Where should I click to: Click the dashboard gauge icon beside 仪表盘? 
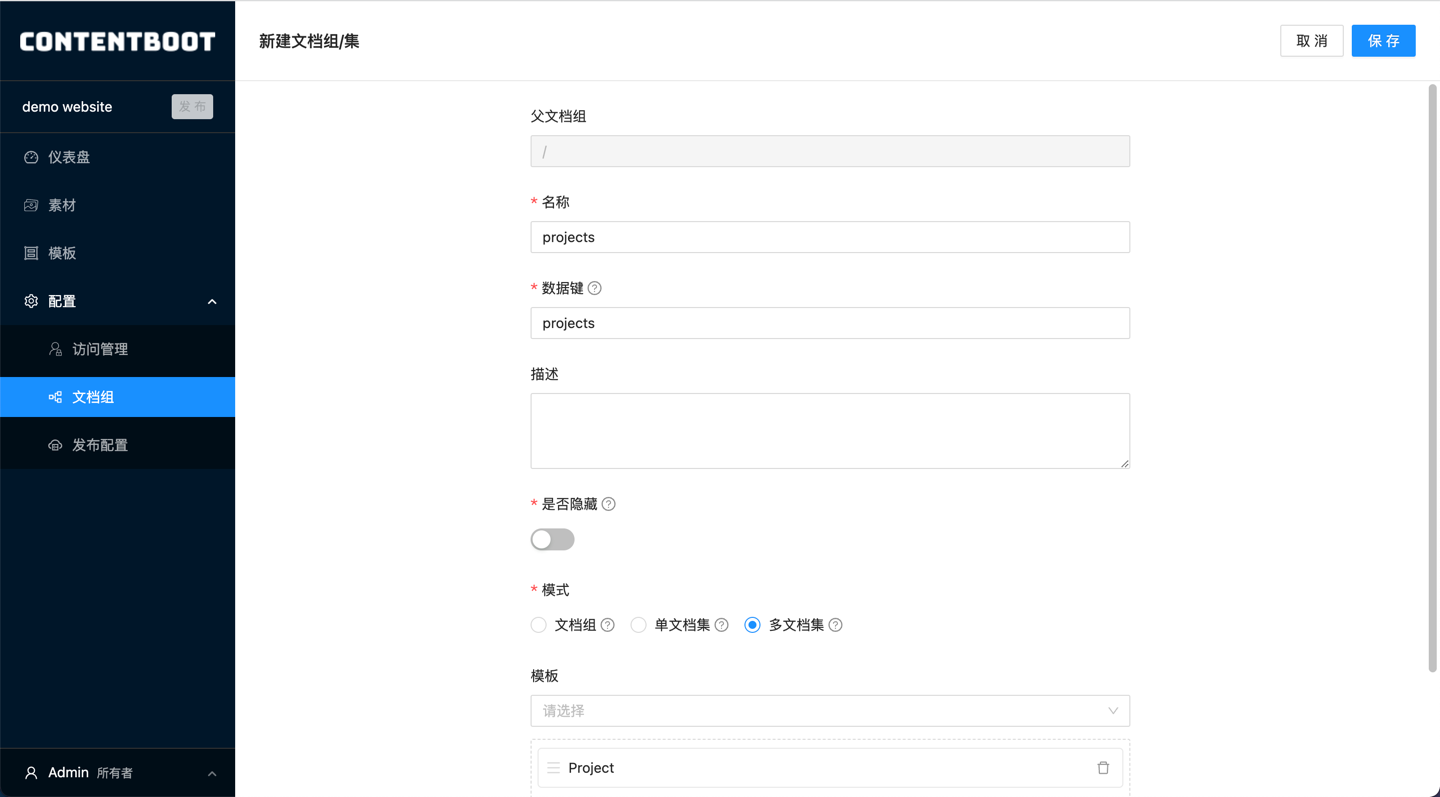[31, 157]
